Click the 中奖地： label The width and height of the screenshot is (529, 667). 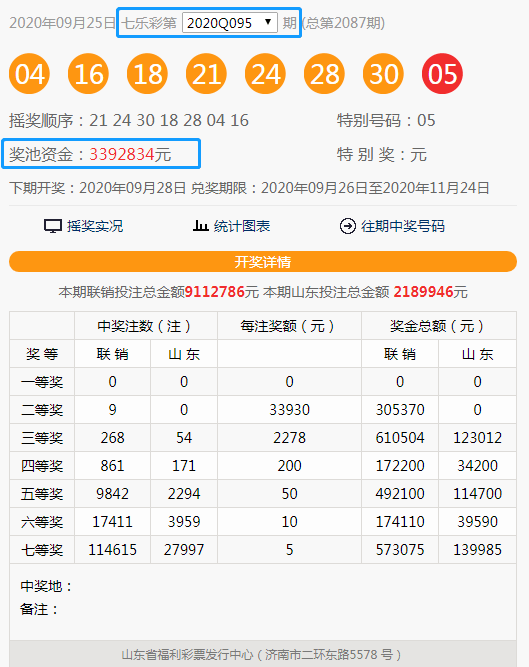tap(46, 586)
